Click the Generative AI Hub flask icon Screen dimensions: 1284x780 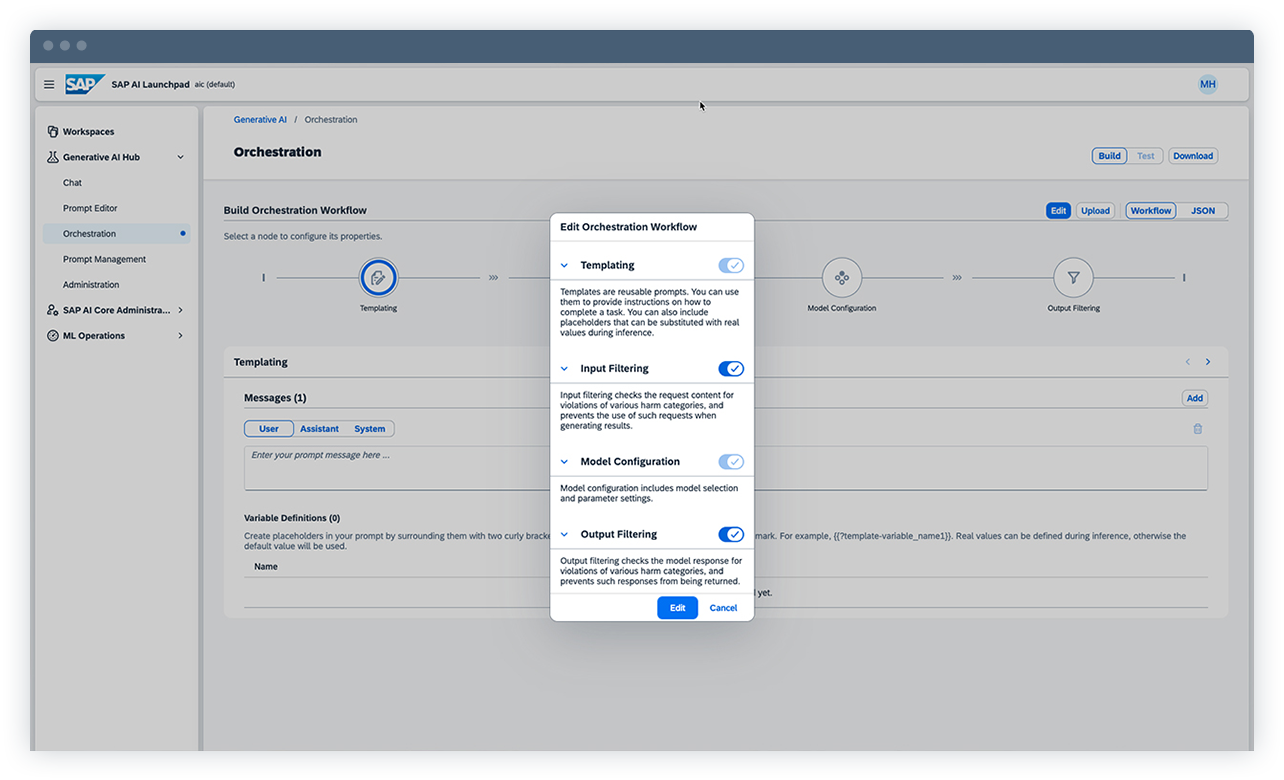pos(51,156)
